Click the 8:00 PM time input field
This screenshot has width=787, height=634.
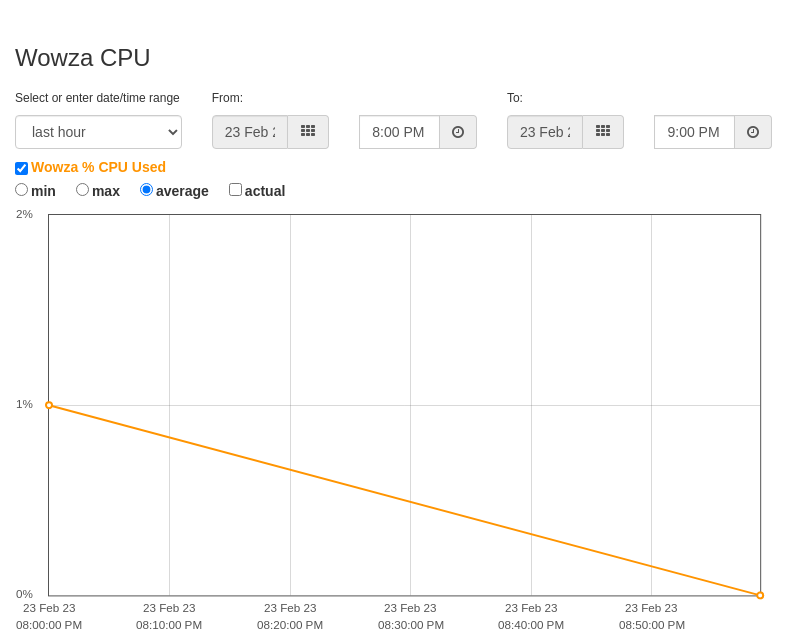tap(400, 132)
